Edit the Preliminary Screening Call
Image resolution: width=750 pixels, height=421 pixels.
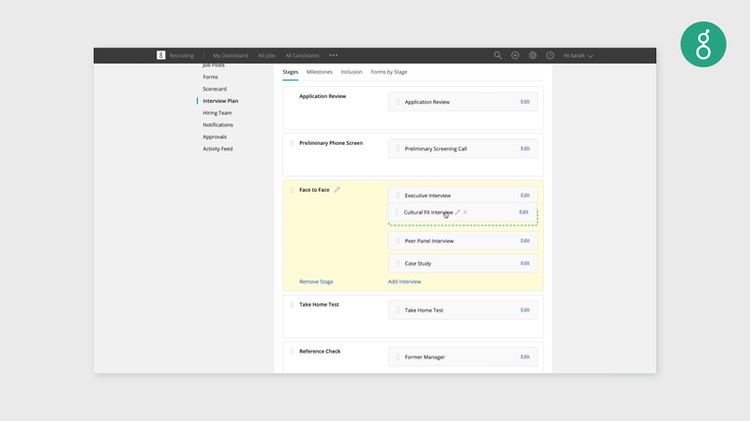coord(525,149)
